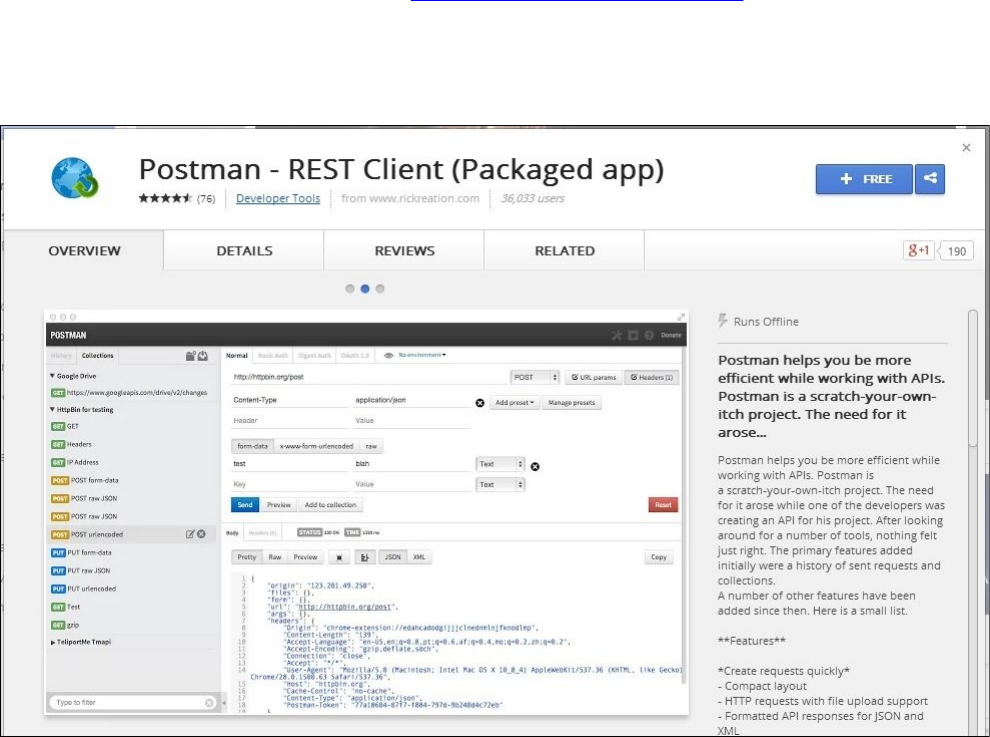Click the Runs Offline lightning icon

tap(723, 321)
